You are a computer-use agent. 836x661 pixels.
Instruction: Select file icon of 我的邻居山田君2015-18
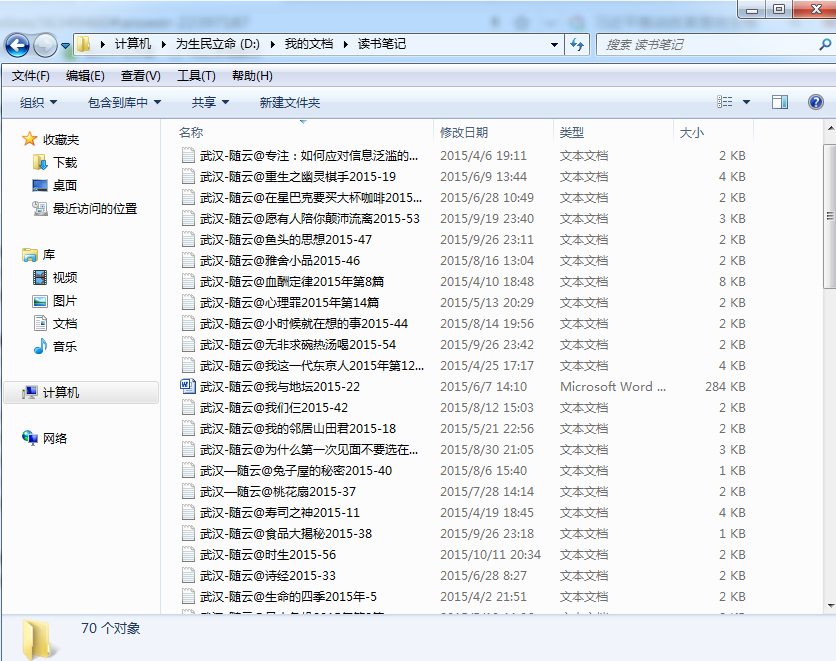[188, 428]
